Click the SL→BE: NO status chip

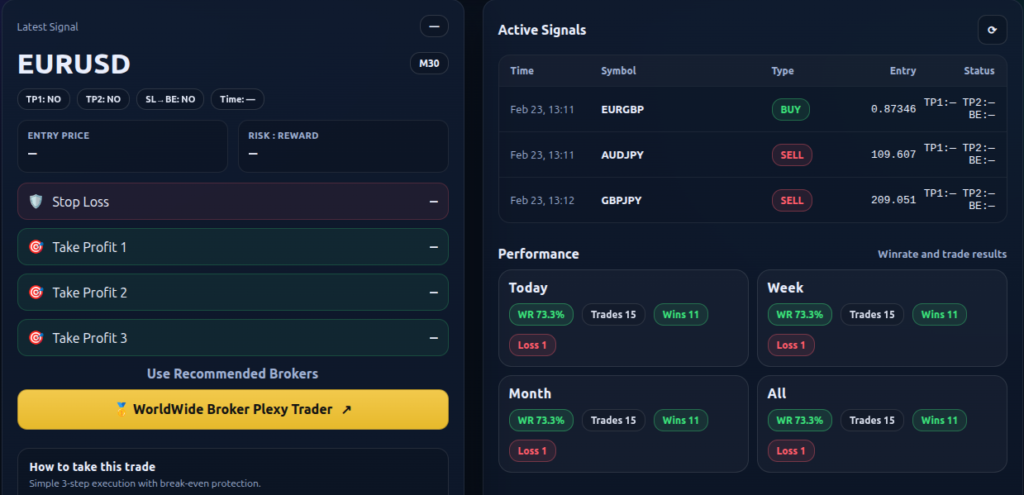170,99
